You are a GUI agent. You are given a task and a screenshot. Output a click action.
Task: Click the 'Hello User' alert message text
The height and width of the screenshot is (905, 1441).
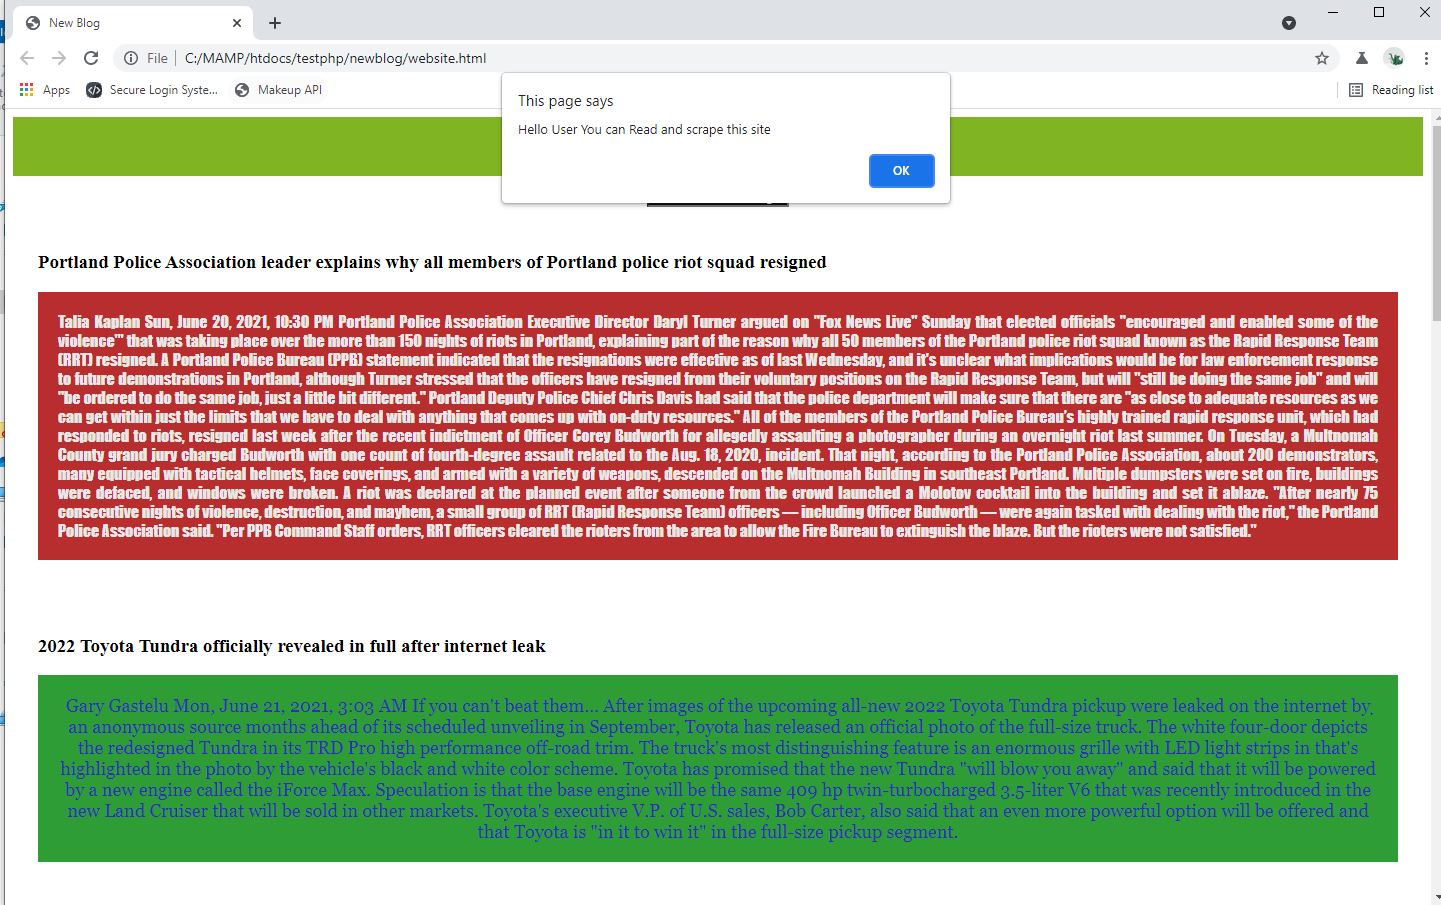pyautogui.click(x=644, y=130)
